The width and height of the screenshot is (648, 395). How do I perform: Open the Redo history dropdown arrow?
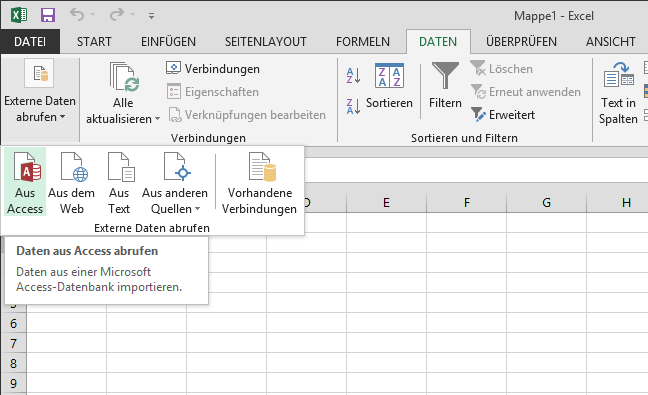coord(133,15)
